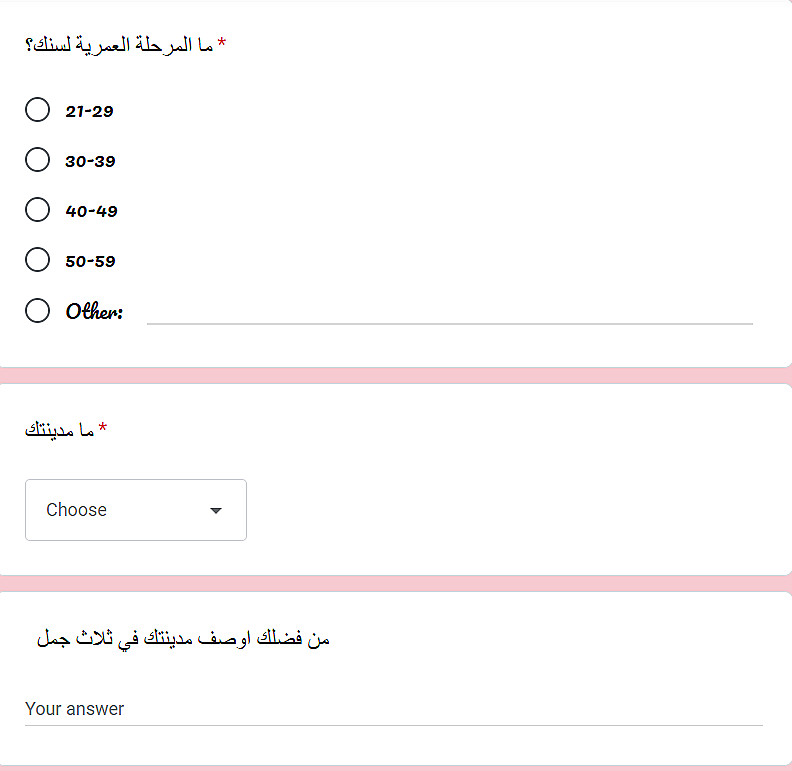Click the 40-49 label text

pos(91,211)
